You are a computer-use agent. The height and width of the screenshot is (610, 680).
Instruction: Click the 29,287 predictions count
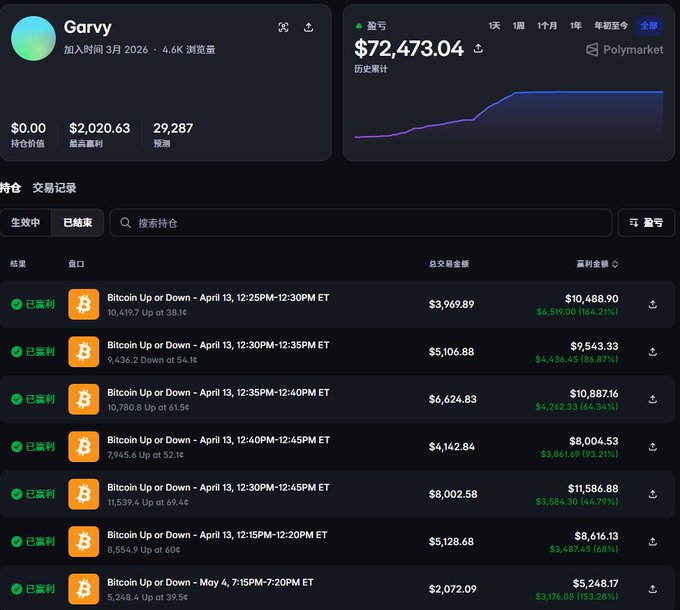173,128
